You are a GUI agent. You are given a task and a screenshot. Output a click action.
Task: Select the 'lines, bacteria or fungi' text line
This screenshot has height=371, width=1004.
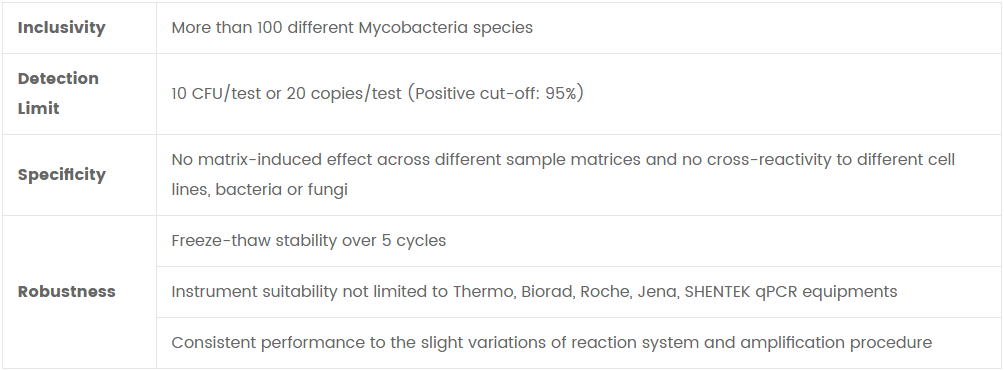click(x=259, y=190)
